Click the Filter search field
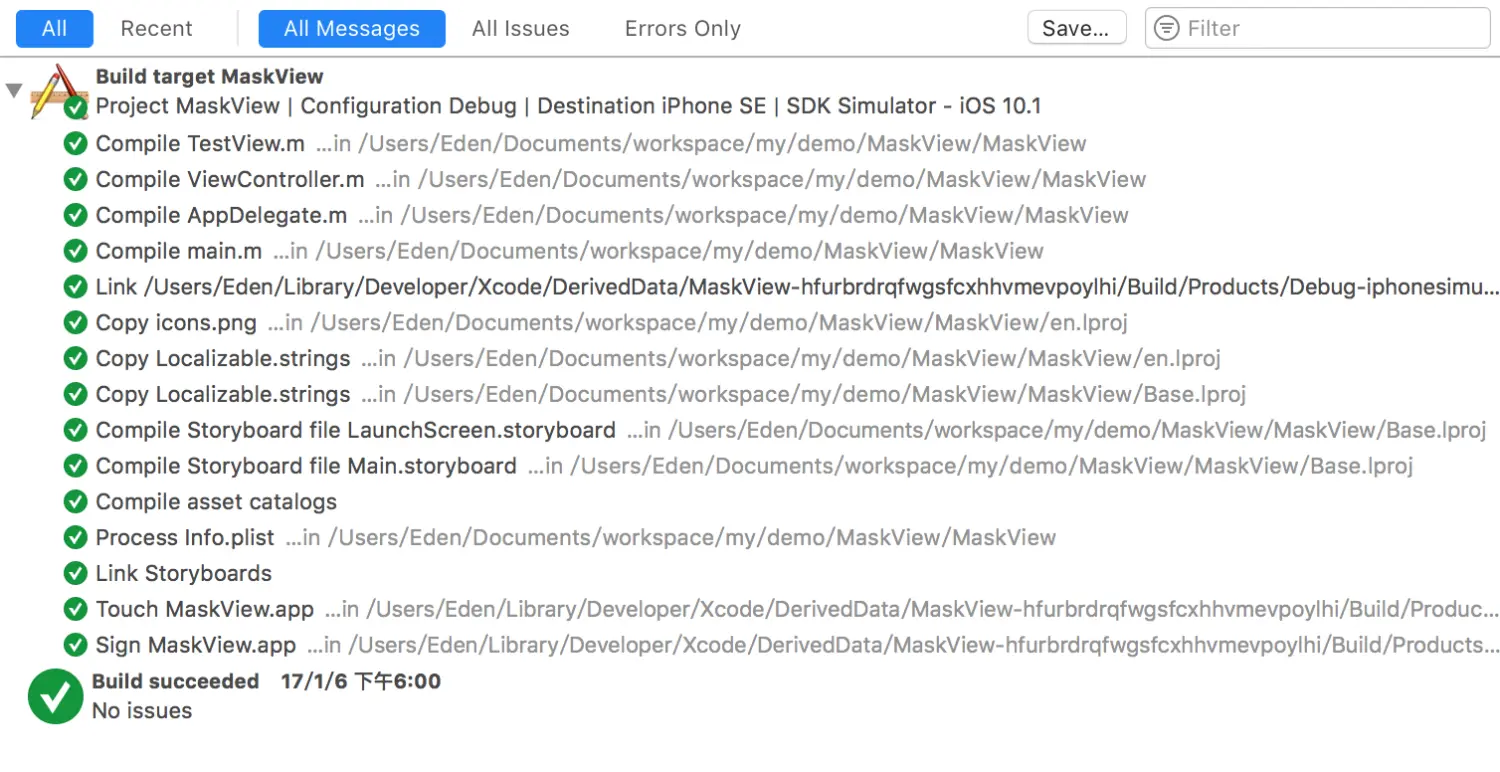Image resolution: width=1500 pixels, height=772 pixels. (1317, 28)
